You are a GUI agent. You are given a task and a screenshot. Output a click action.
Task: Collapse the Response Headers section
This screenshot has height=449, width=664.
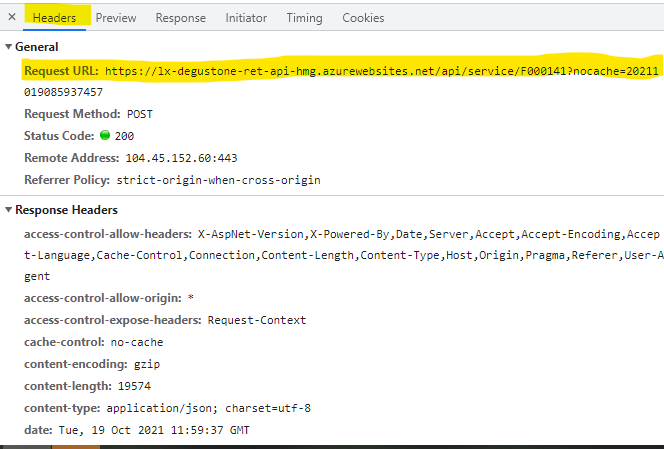[9, 210]
